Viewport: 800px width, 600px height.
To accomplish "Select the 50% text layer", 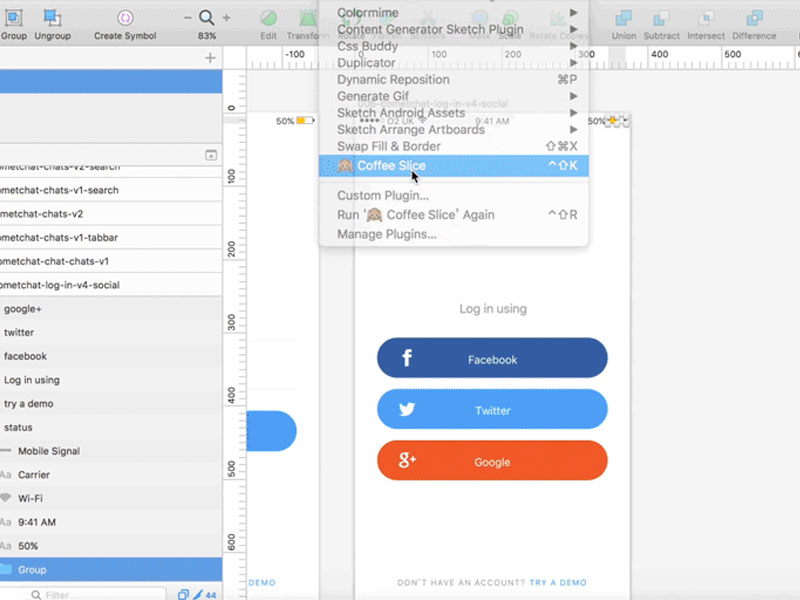I will 111,546.
